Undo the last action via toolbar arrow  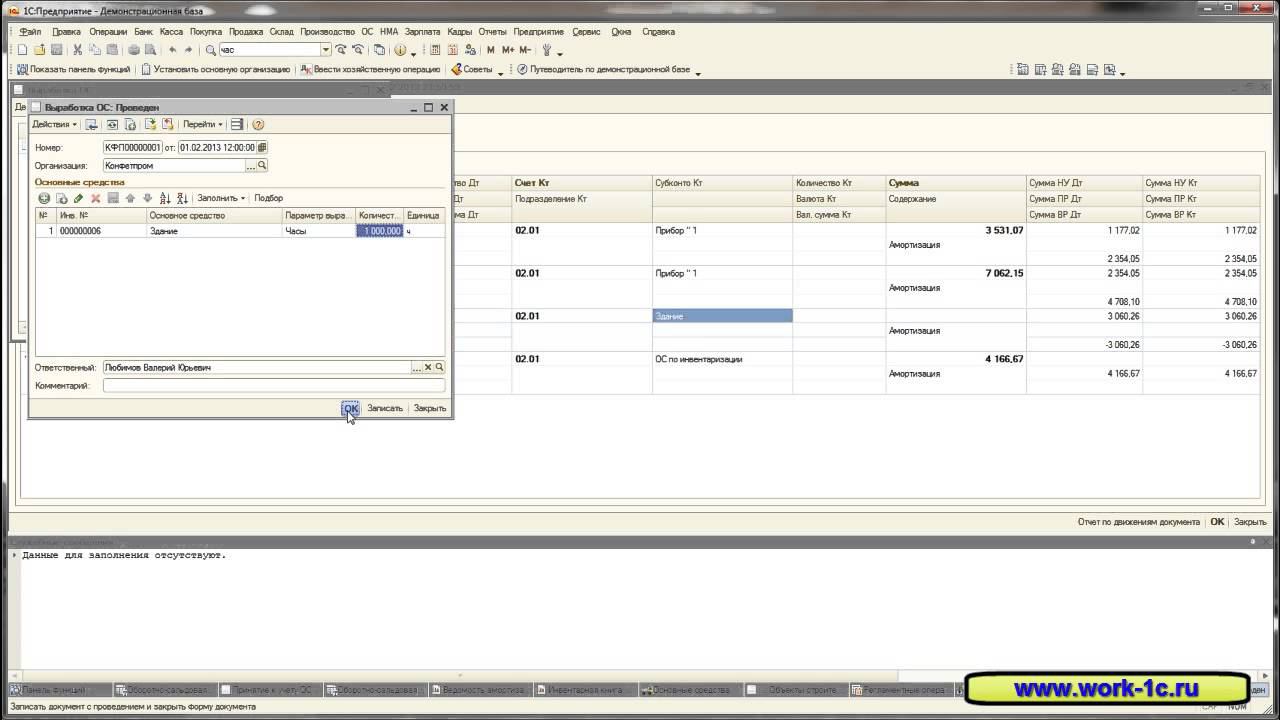point(173,50)
